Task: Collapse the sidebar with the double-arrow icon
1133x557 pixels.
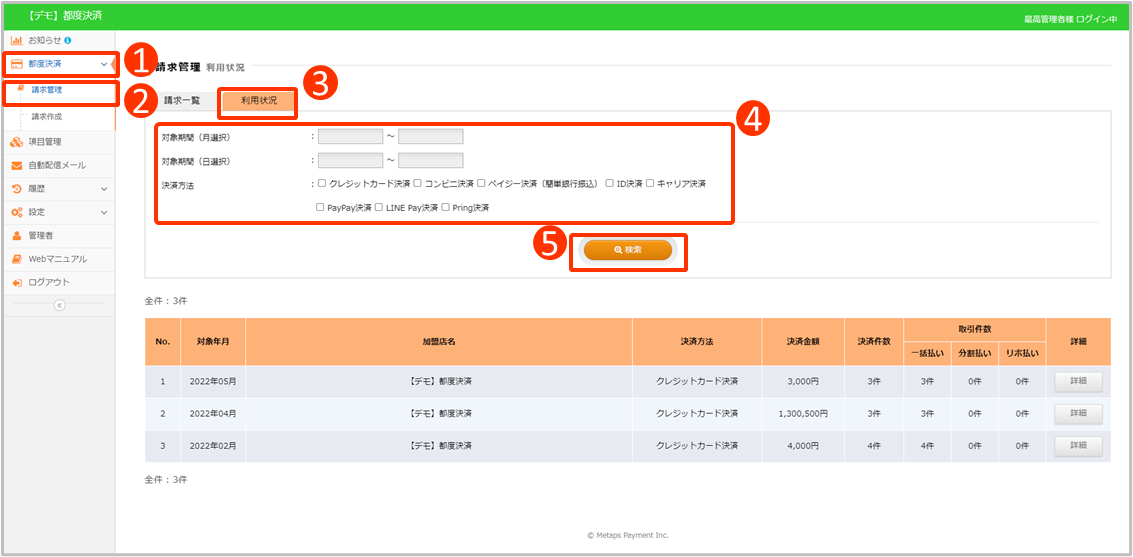Action: (58, 305)
